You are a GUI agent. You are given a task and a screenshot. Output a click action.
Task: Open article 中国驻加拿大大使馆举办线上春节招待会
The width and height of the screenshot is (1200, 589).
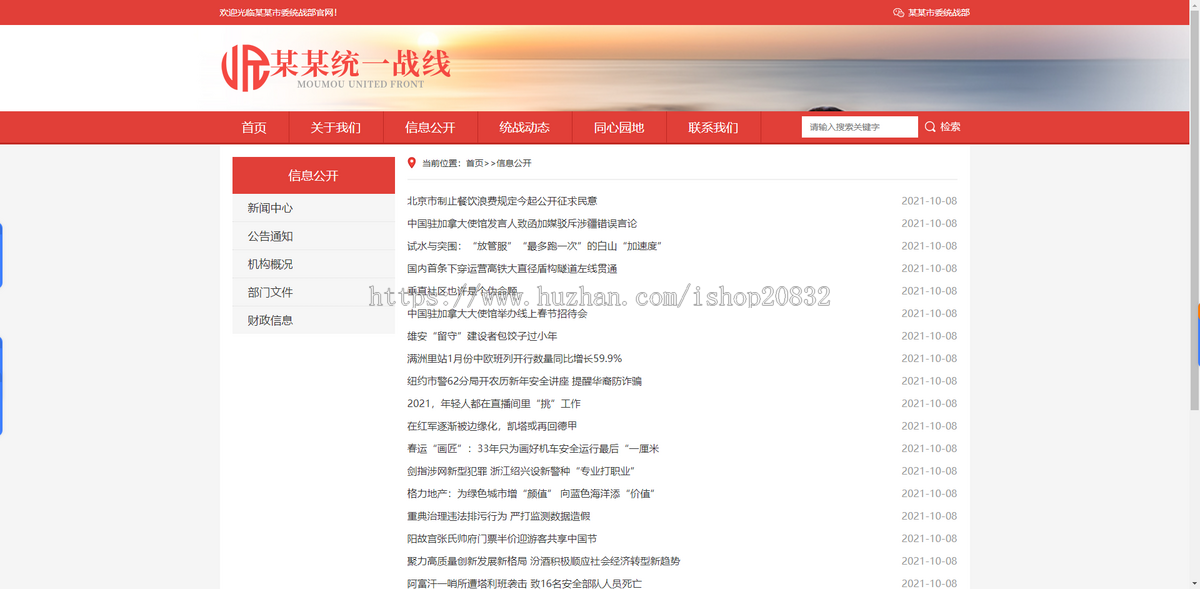497,314
